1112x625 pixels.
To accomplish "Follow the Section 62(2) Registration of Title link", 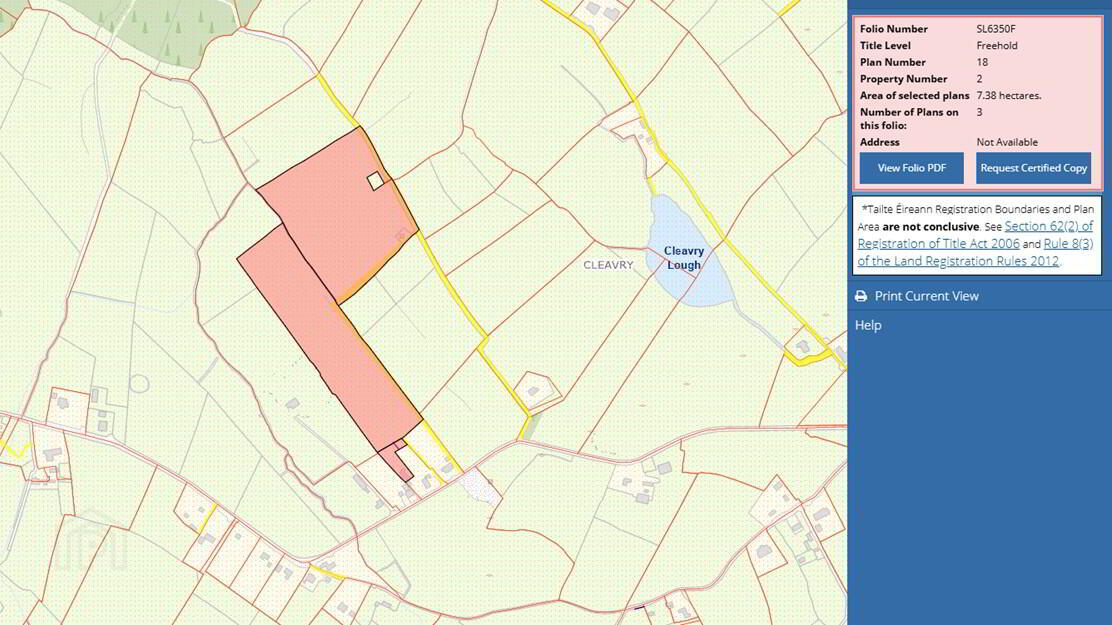I will [x=975, y=235].
